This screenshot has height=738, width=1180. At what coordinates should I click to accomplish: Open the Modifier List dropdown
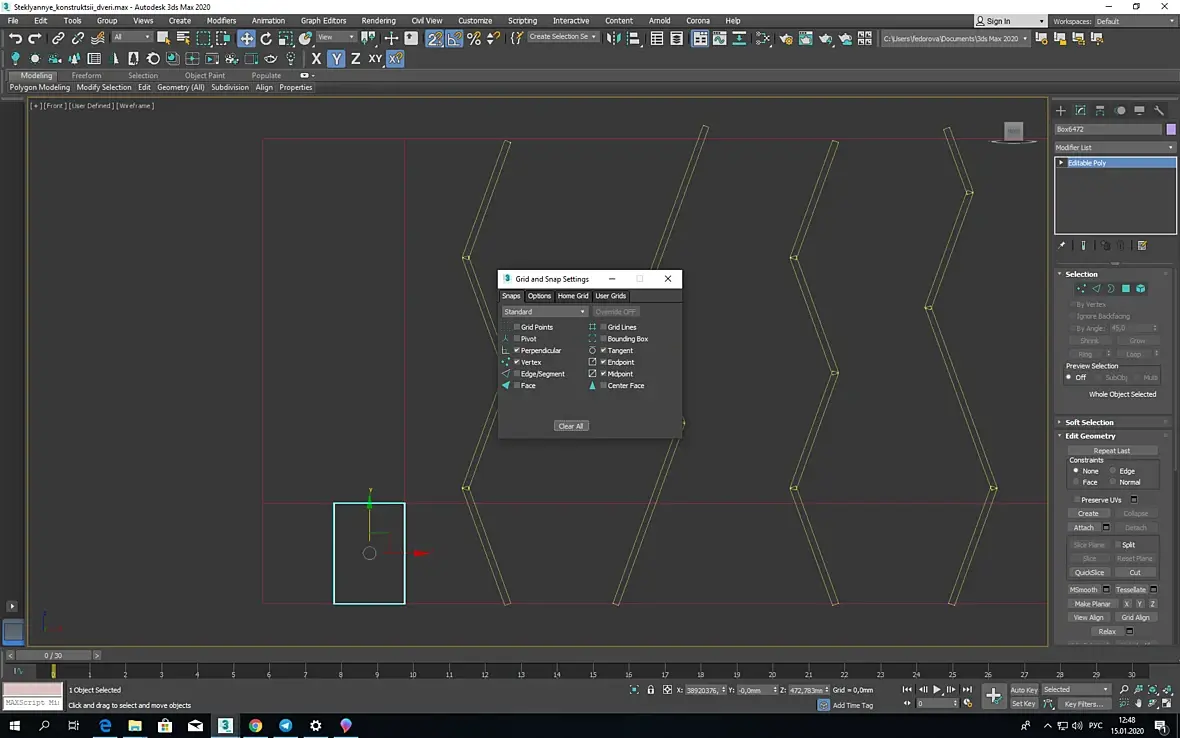[1115, 147]
